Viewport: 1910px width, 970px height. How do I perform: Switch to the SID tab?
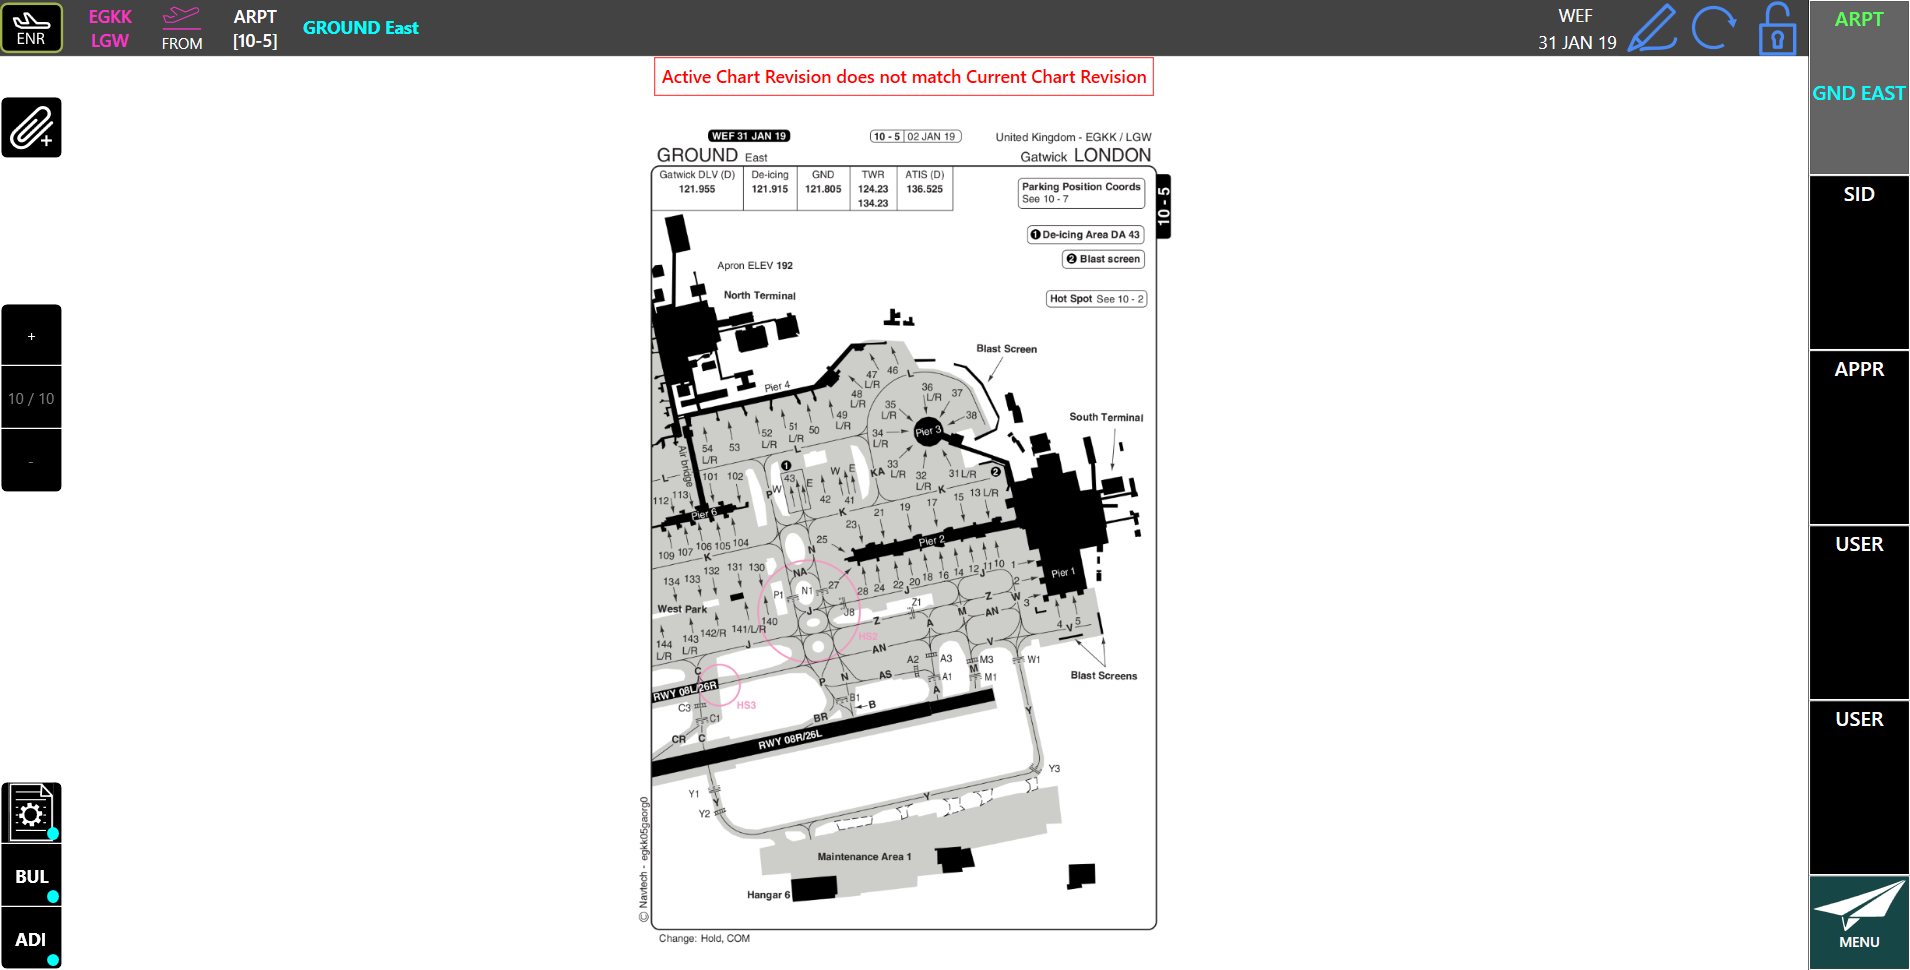tap(1859, 262)
